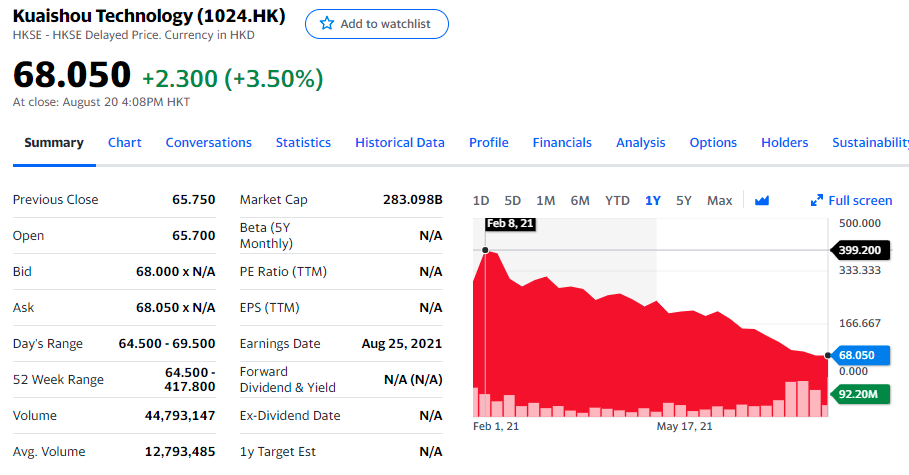
Task: Click the Bid value 68.000 x N/A
Action: coord(176,271)
